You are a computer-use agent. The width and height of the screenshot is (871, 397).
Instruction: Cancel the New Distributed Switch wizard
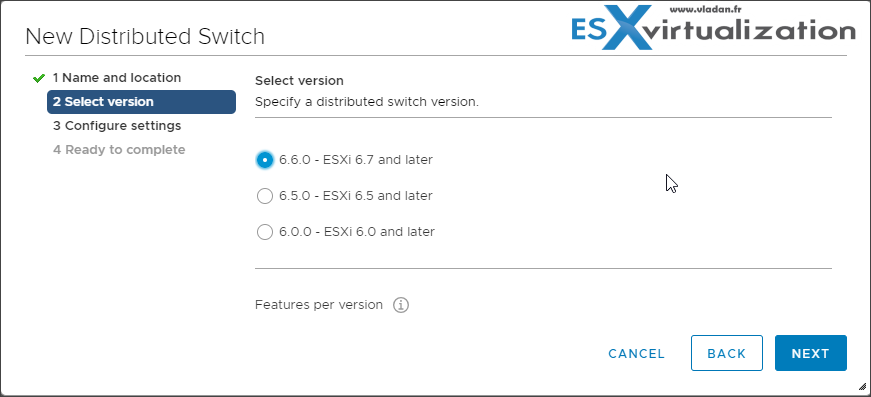[637, 354]
